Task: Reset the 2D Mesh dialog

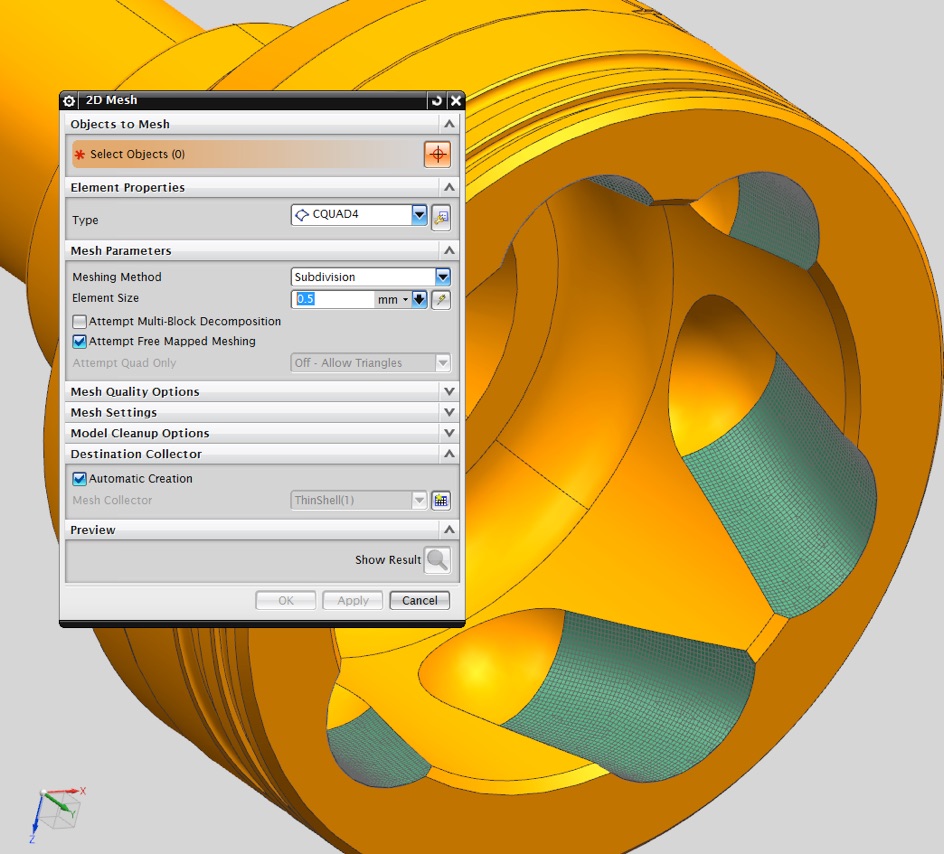Action: click(x=436, y=101)
